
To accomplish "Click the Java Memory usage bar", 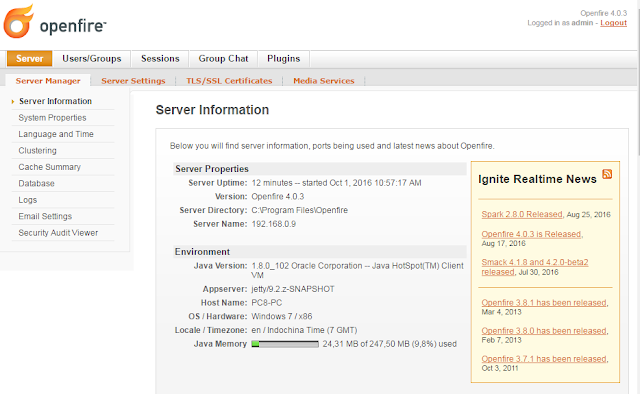I will point(285,344).
